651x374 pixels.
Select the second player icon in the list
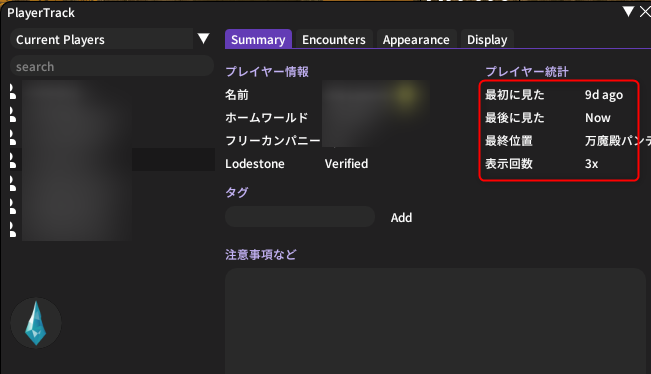click(13, 115)
